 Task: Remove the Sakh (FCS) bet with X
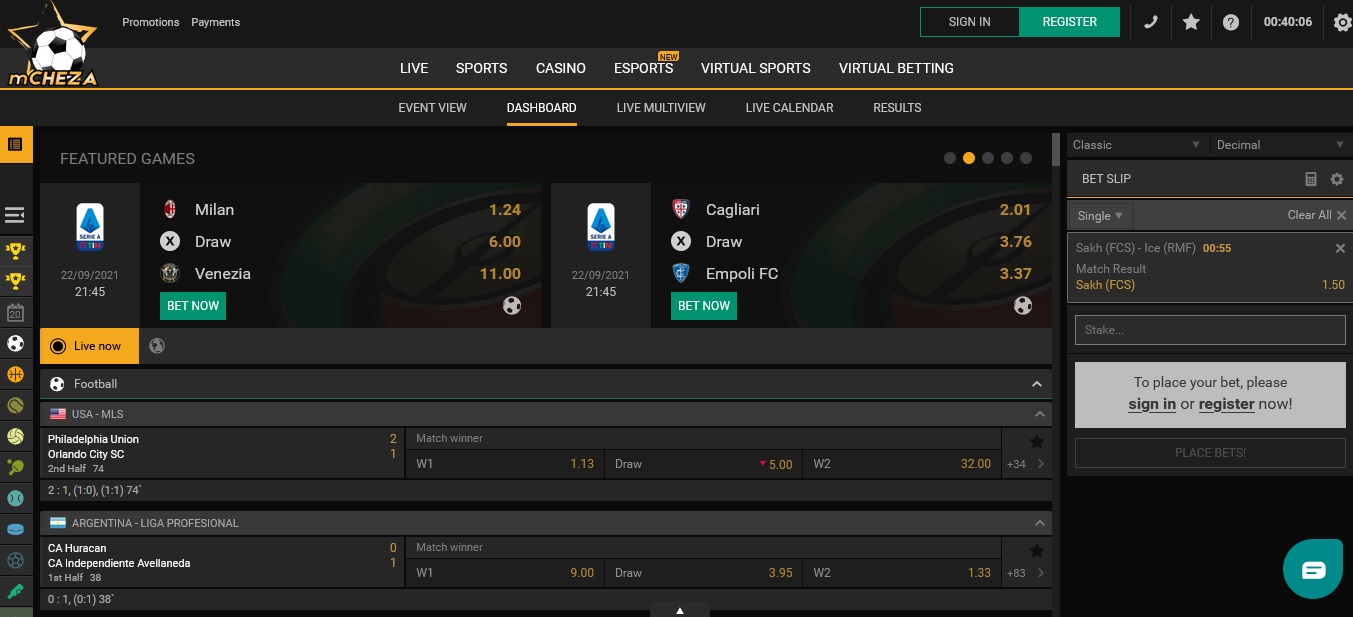pos(1340,248)
